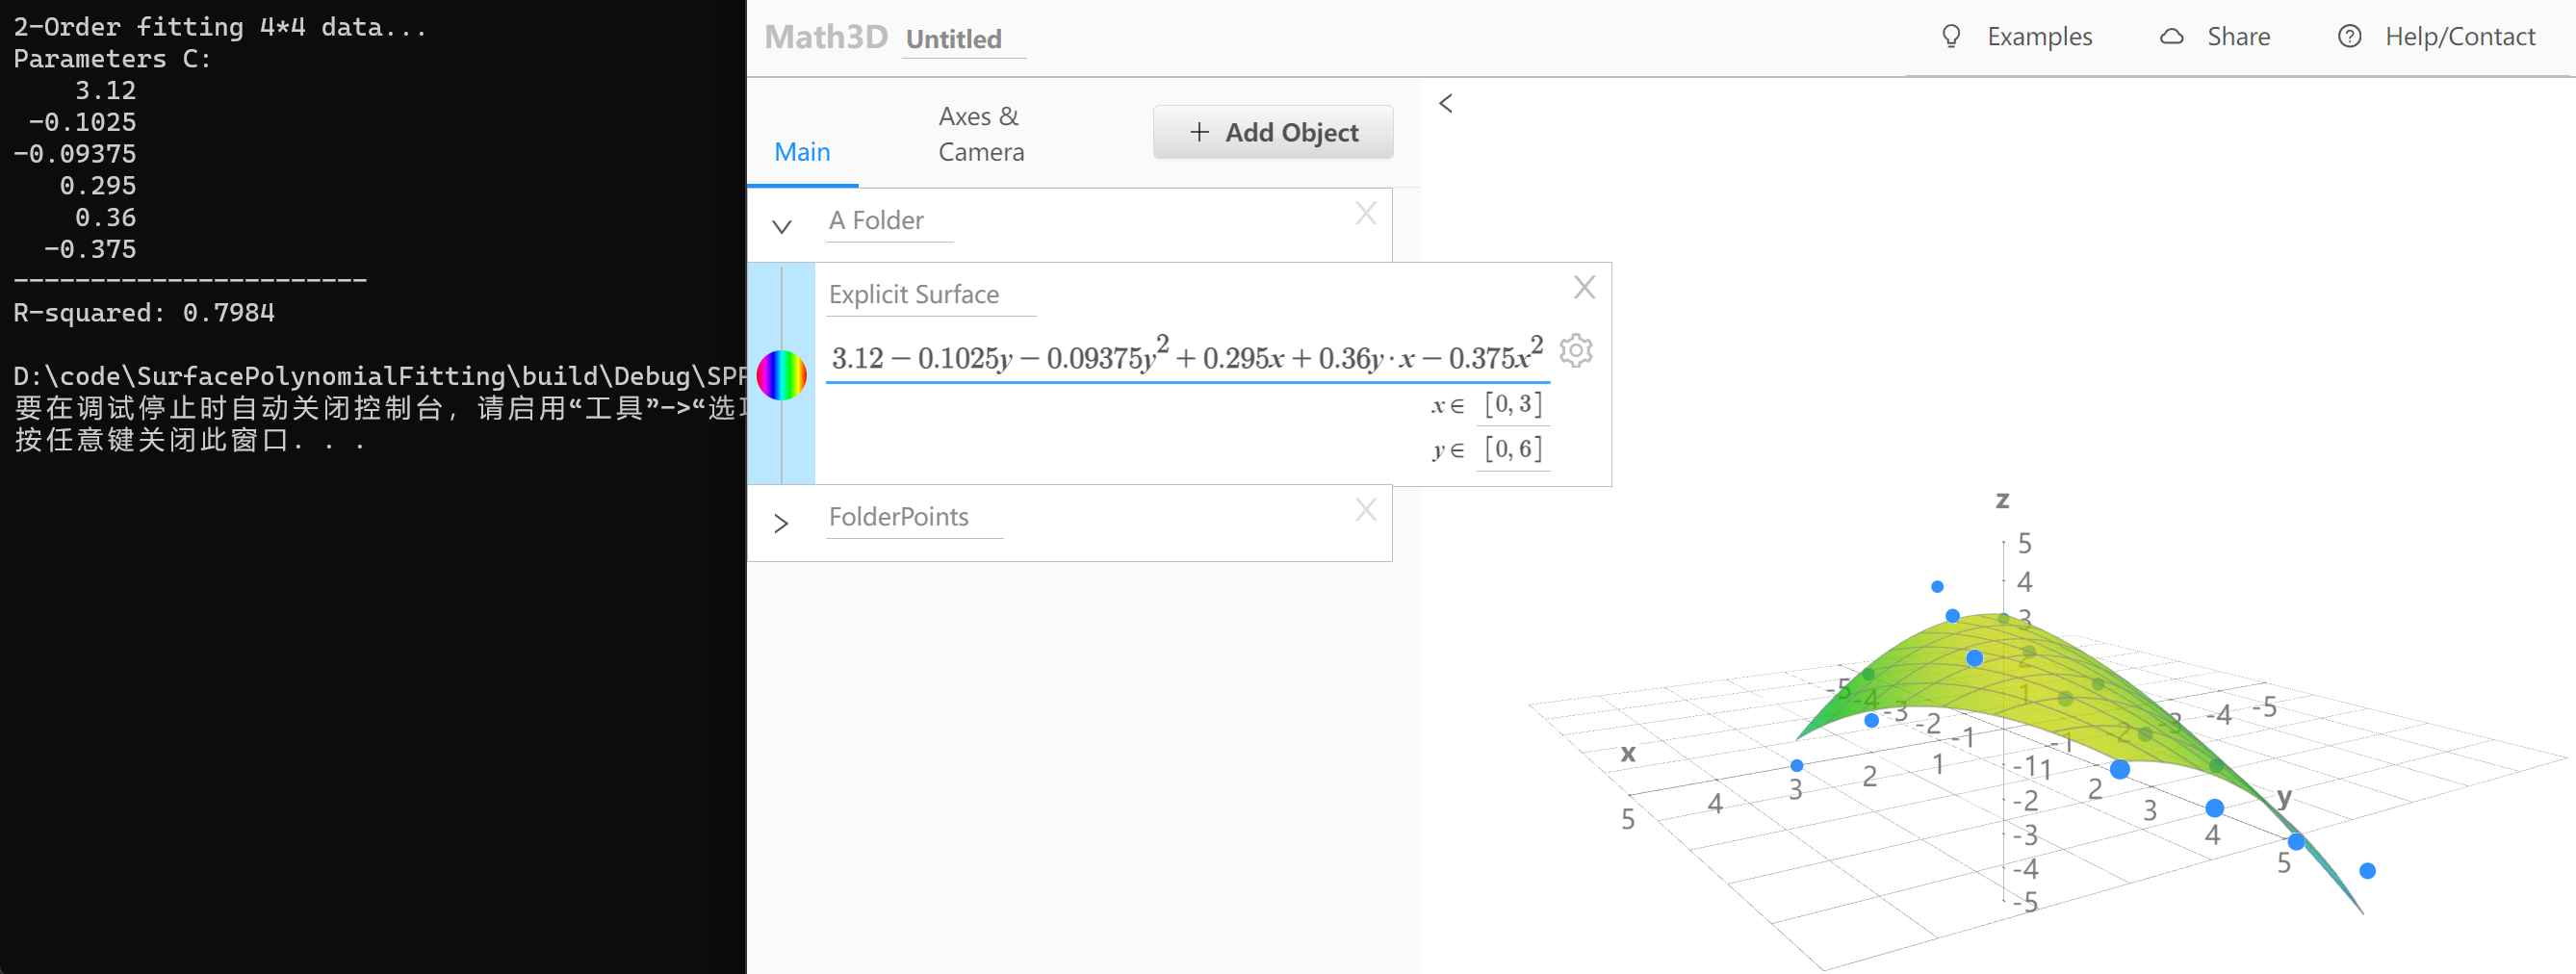Click the question mark help icon
Viewport: 2576px width, 974px height.
click(2350, 37)
